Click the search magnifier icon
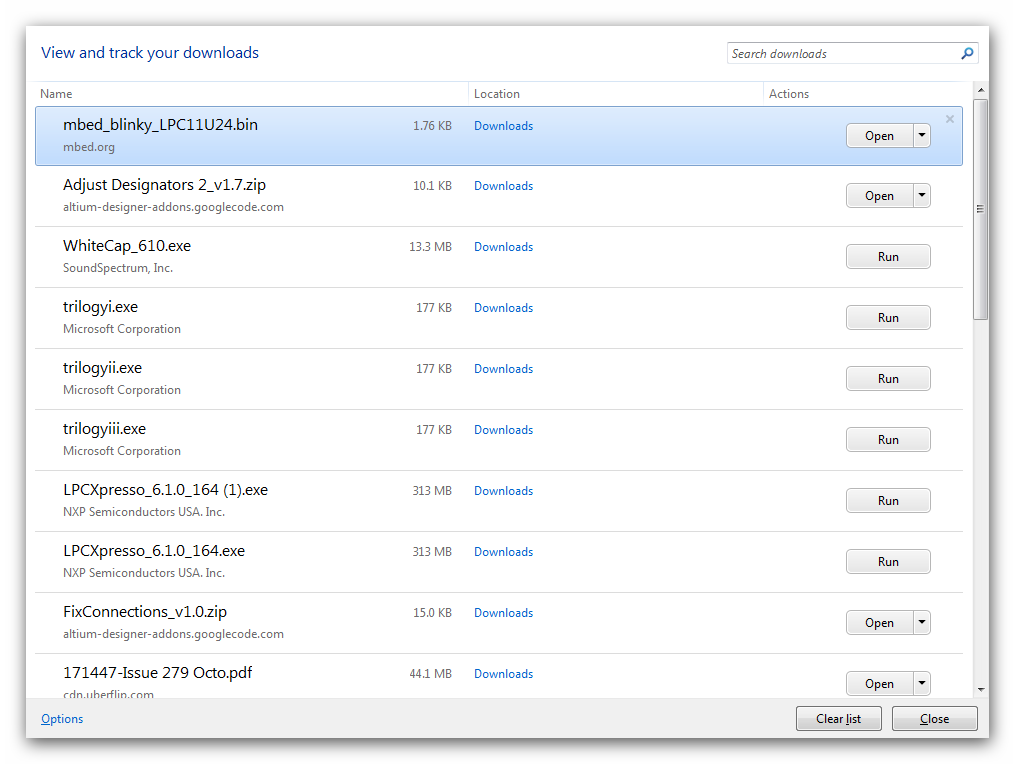 click(x=967, y=54)
